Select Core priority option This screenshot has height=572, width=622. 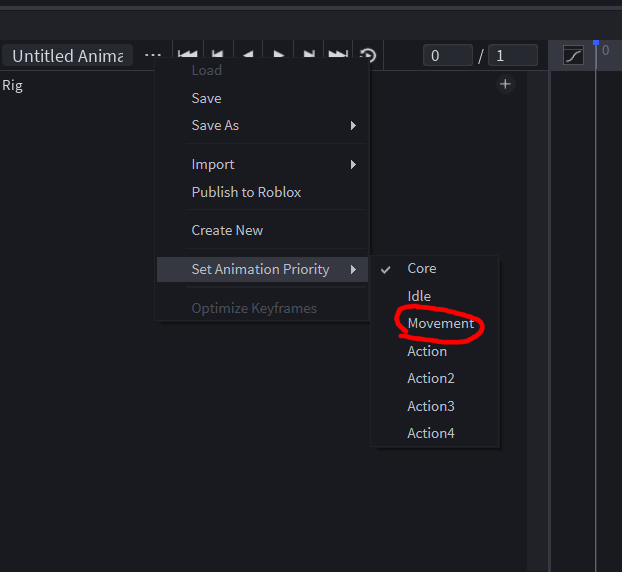pyautogui.click(x=434, y=269)
